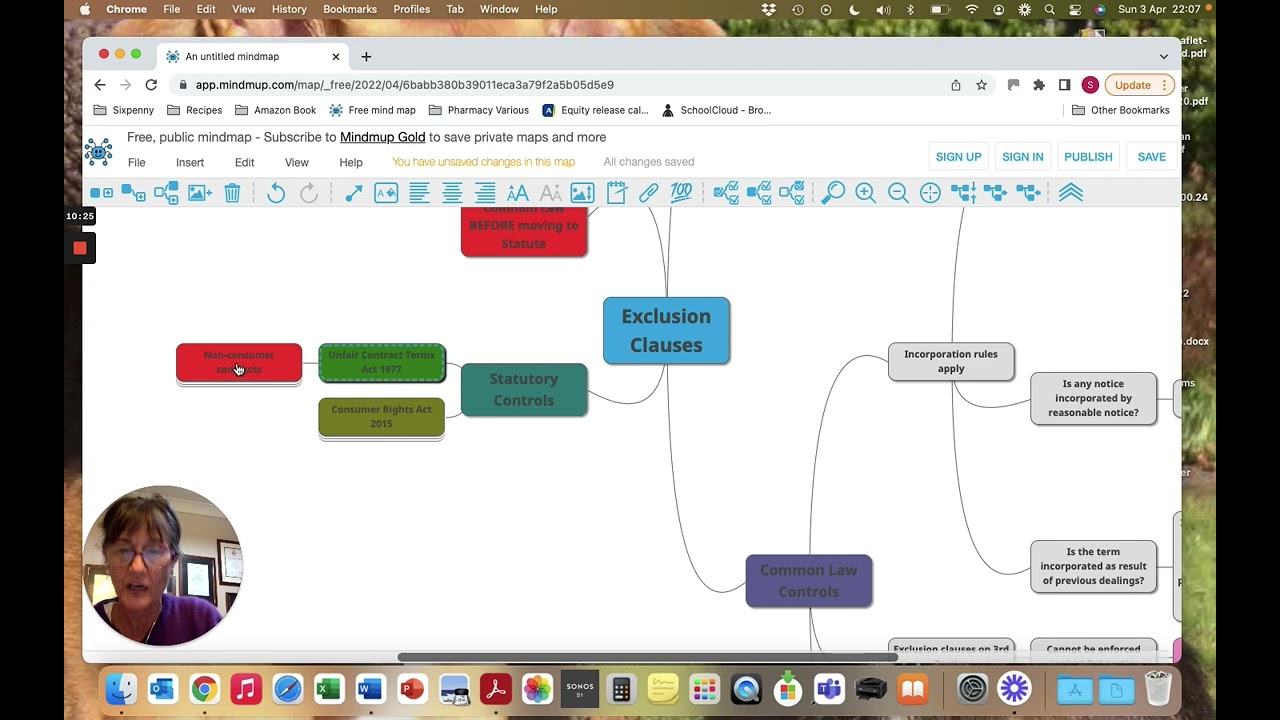This screenshot has width=1280, height=720.
Task: Open a new Chrome tab
Action: (366, 56)
